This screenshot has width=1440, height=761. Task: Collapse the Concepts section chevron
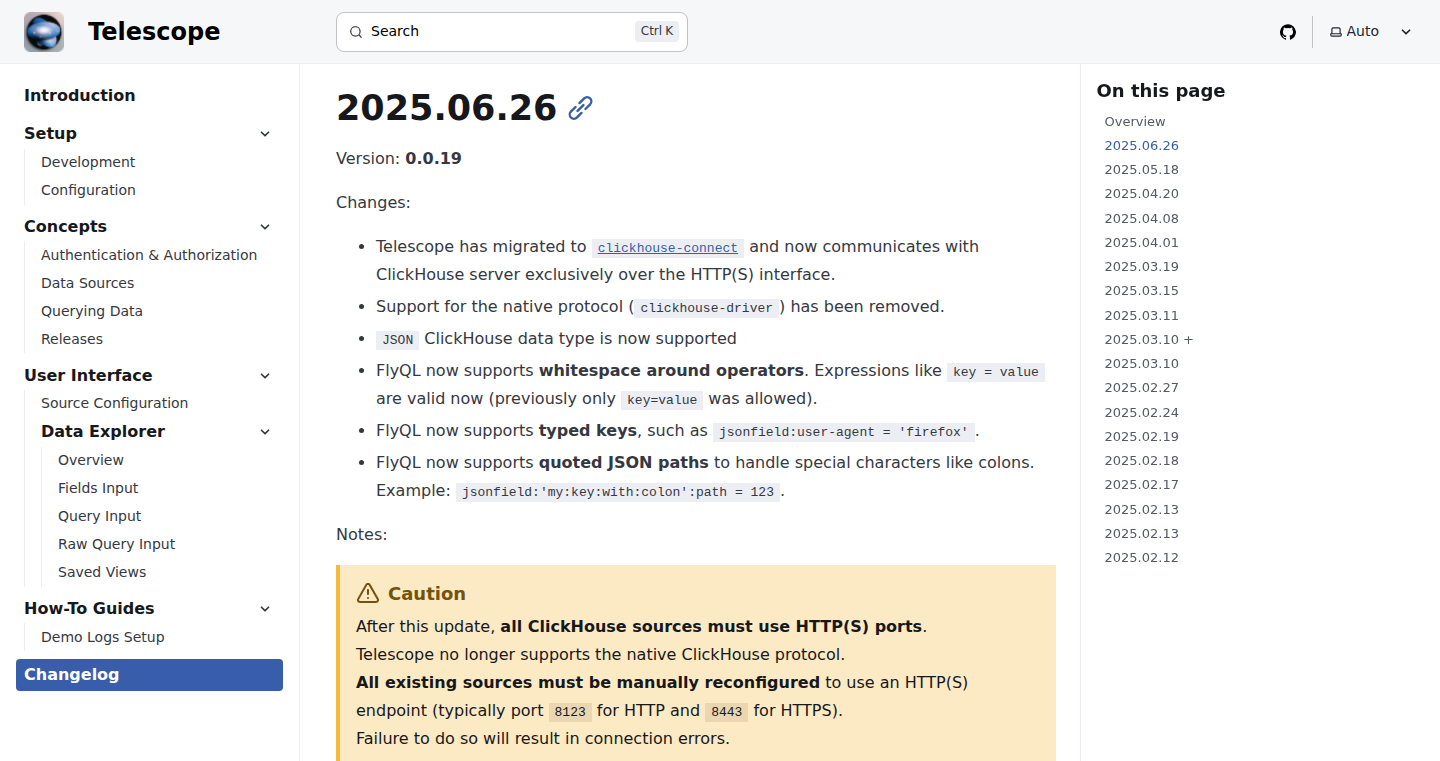265,227
